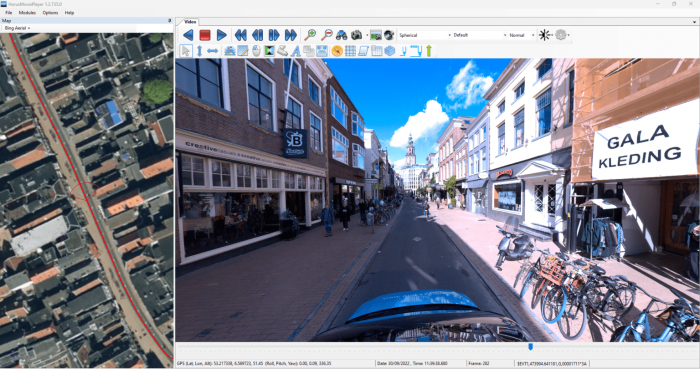
Task: Play the video forward
Action: (221, 35)
